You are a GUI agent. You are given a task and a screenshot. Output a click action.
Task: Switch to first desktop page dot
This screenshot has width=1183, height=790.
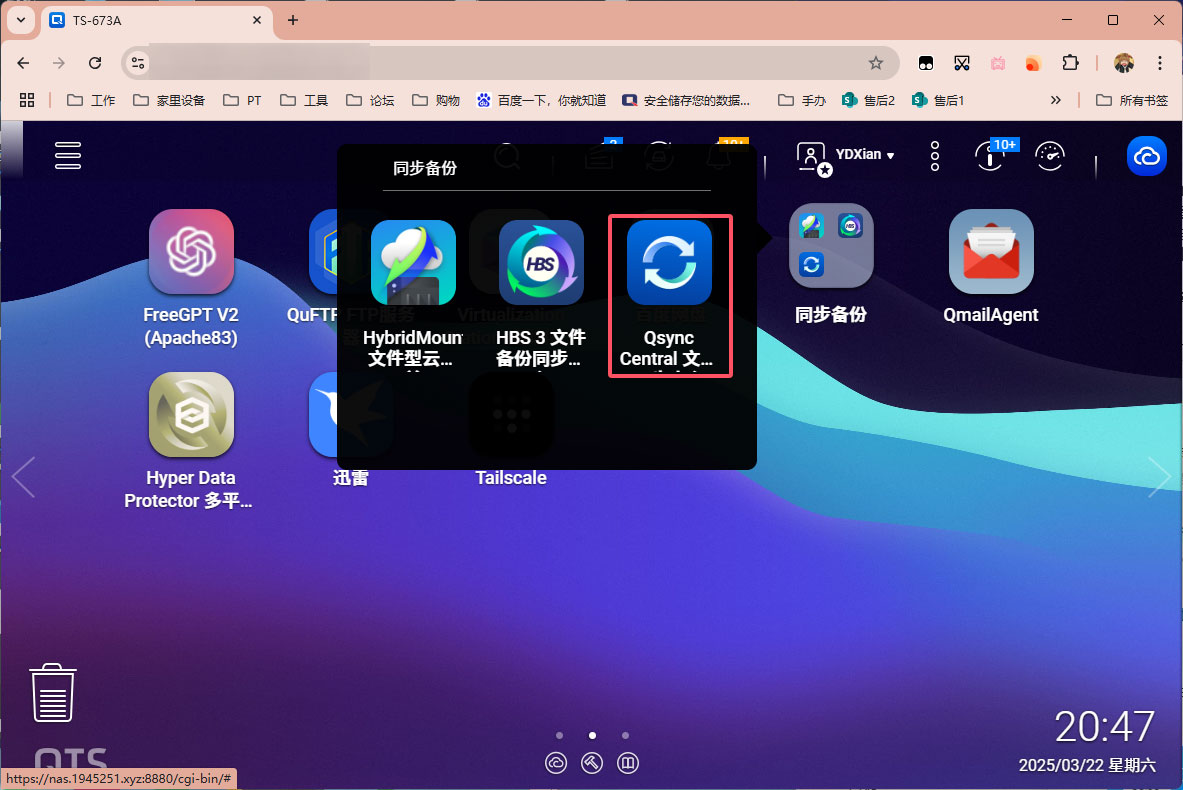pyautogui.click(x=559, y=735)
